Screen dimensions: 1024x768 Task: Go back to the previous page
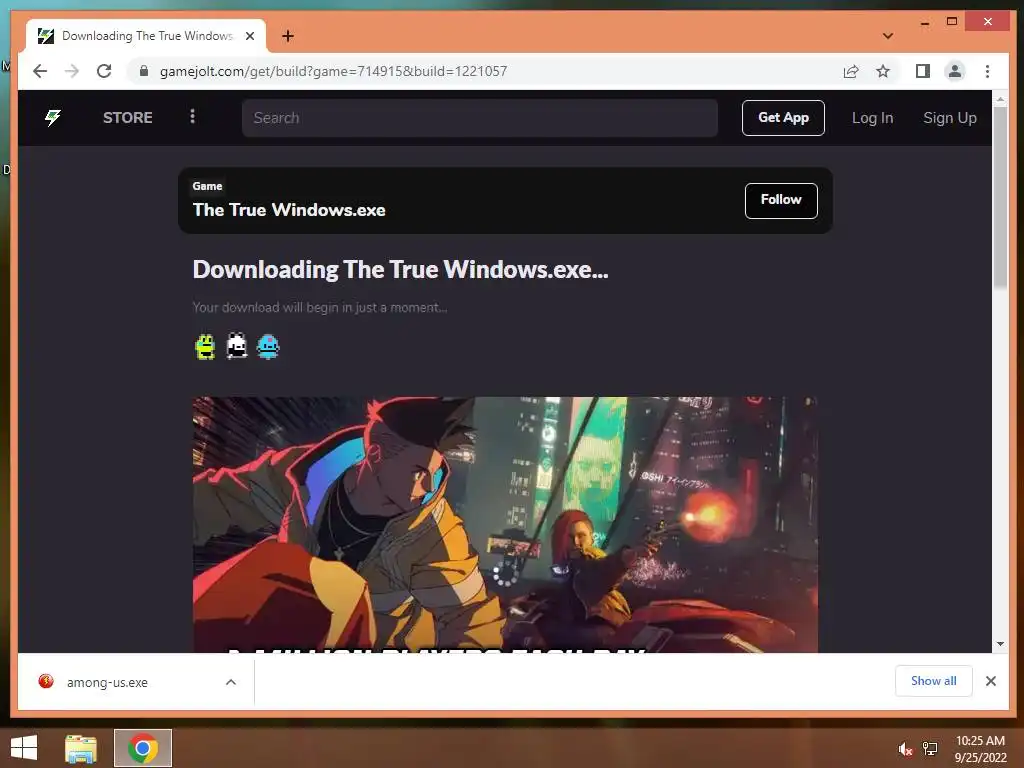click(40, 71)
